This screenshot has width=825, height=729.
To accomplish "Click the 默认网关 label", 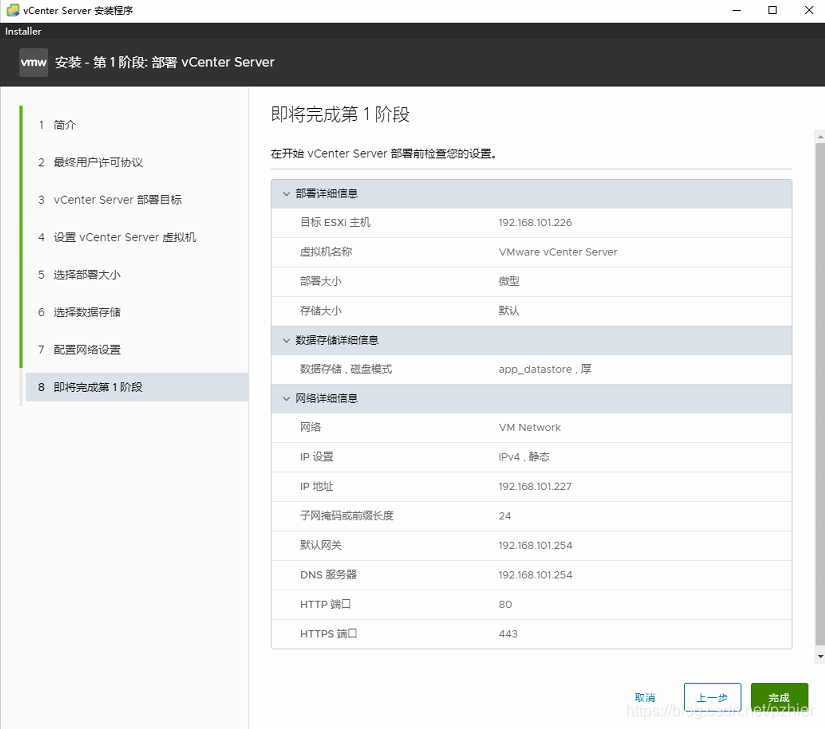I will coord(320,545).
